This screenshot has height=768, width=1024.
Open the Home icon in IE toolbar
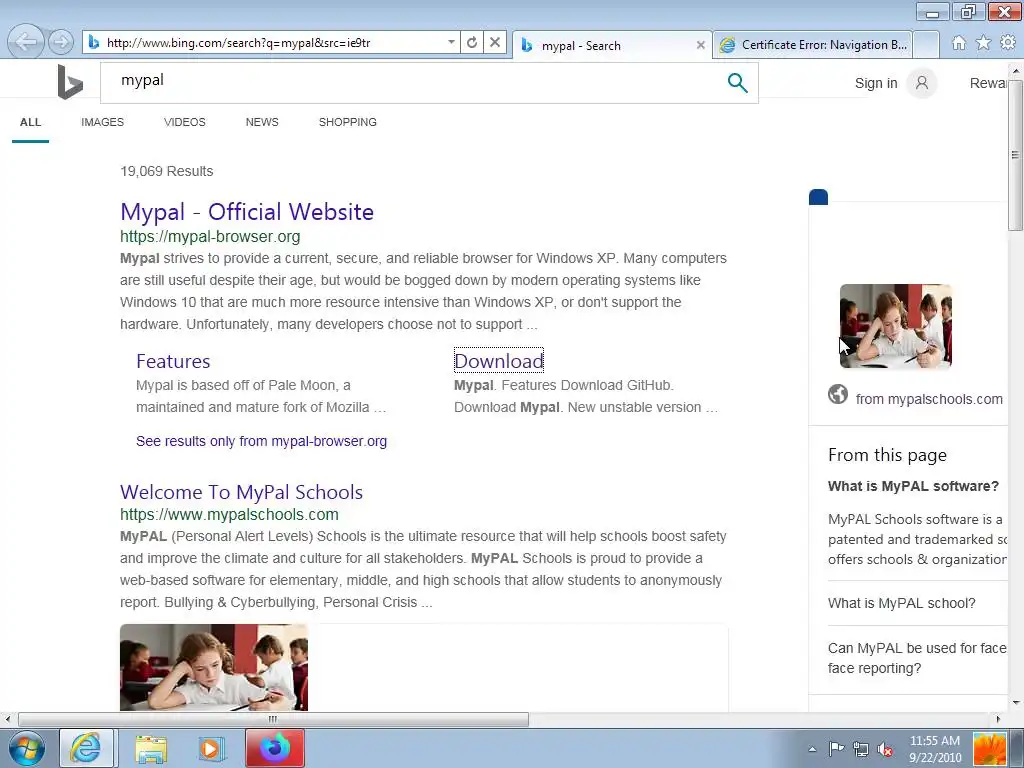click(x=959, y=43)
